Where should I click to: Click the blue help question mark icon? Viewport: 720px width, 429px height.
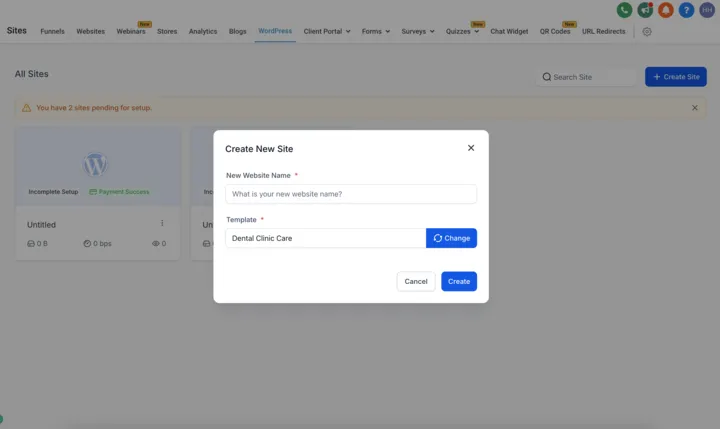(686, 10)
